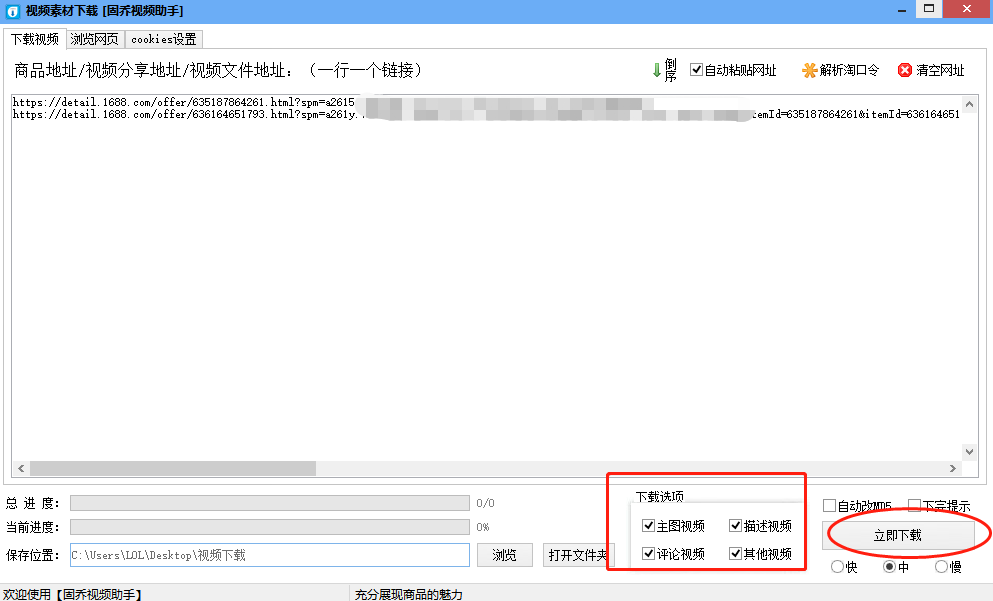The height and width of the screenshot is (601, 993).
Task: Maximize the 视频素材下载 window
Action: click(x=929, y=9)
